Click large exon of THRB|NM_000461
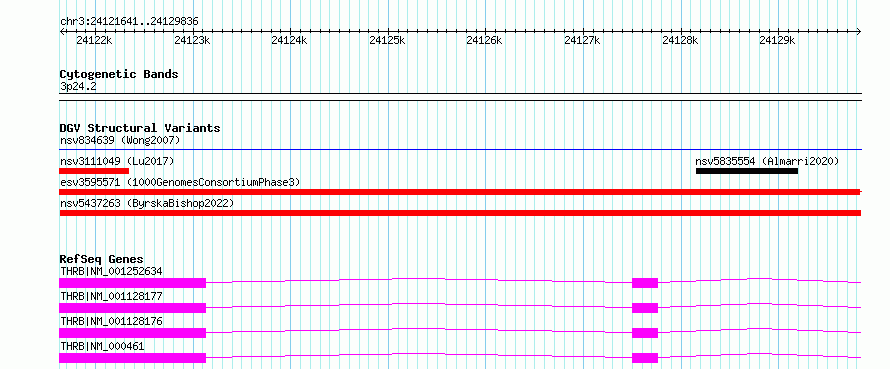The image size is (890, 369). pos(132,358)
